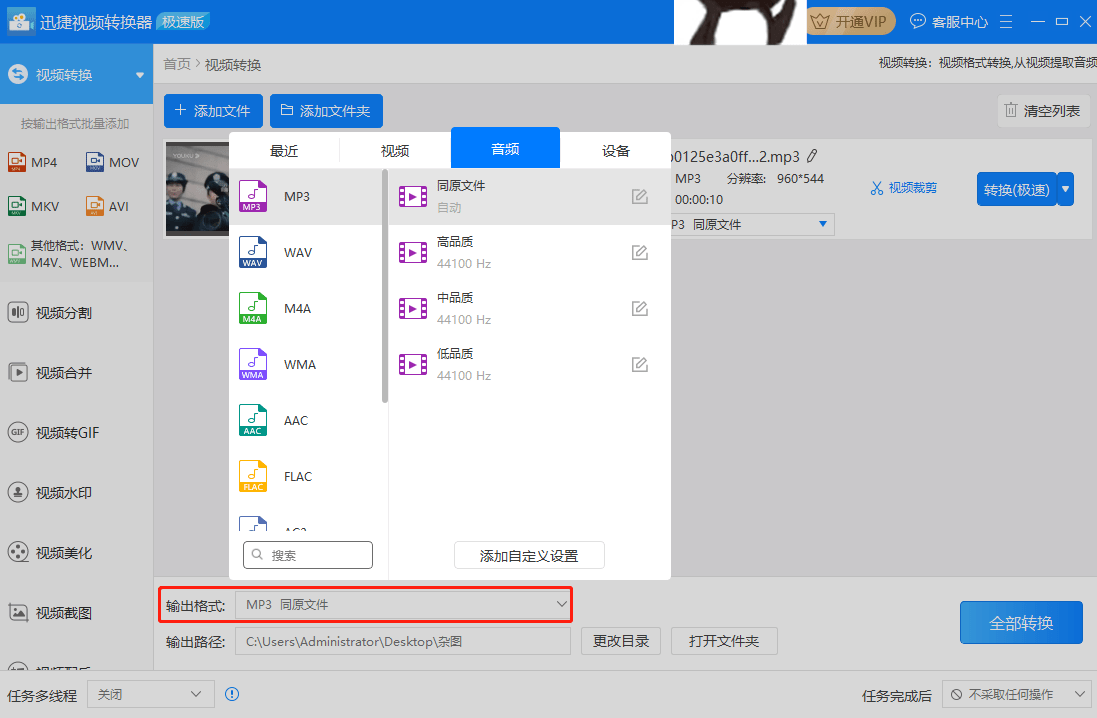
Task: Switch to the 设备 tab
Action: click(x=616, y=151)
